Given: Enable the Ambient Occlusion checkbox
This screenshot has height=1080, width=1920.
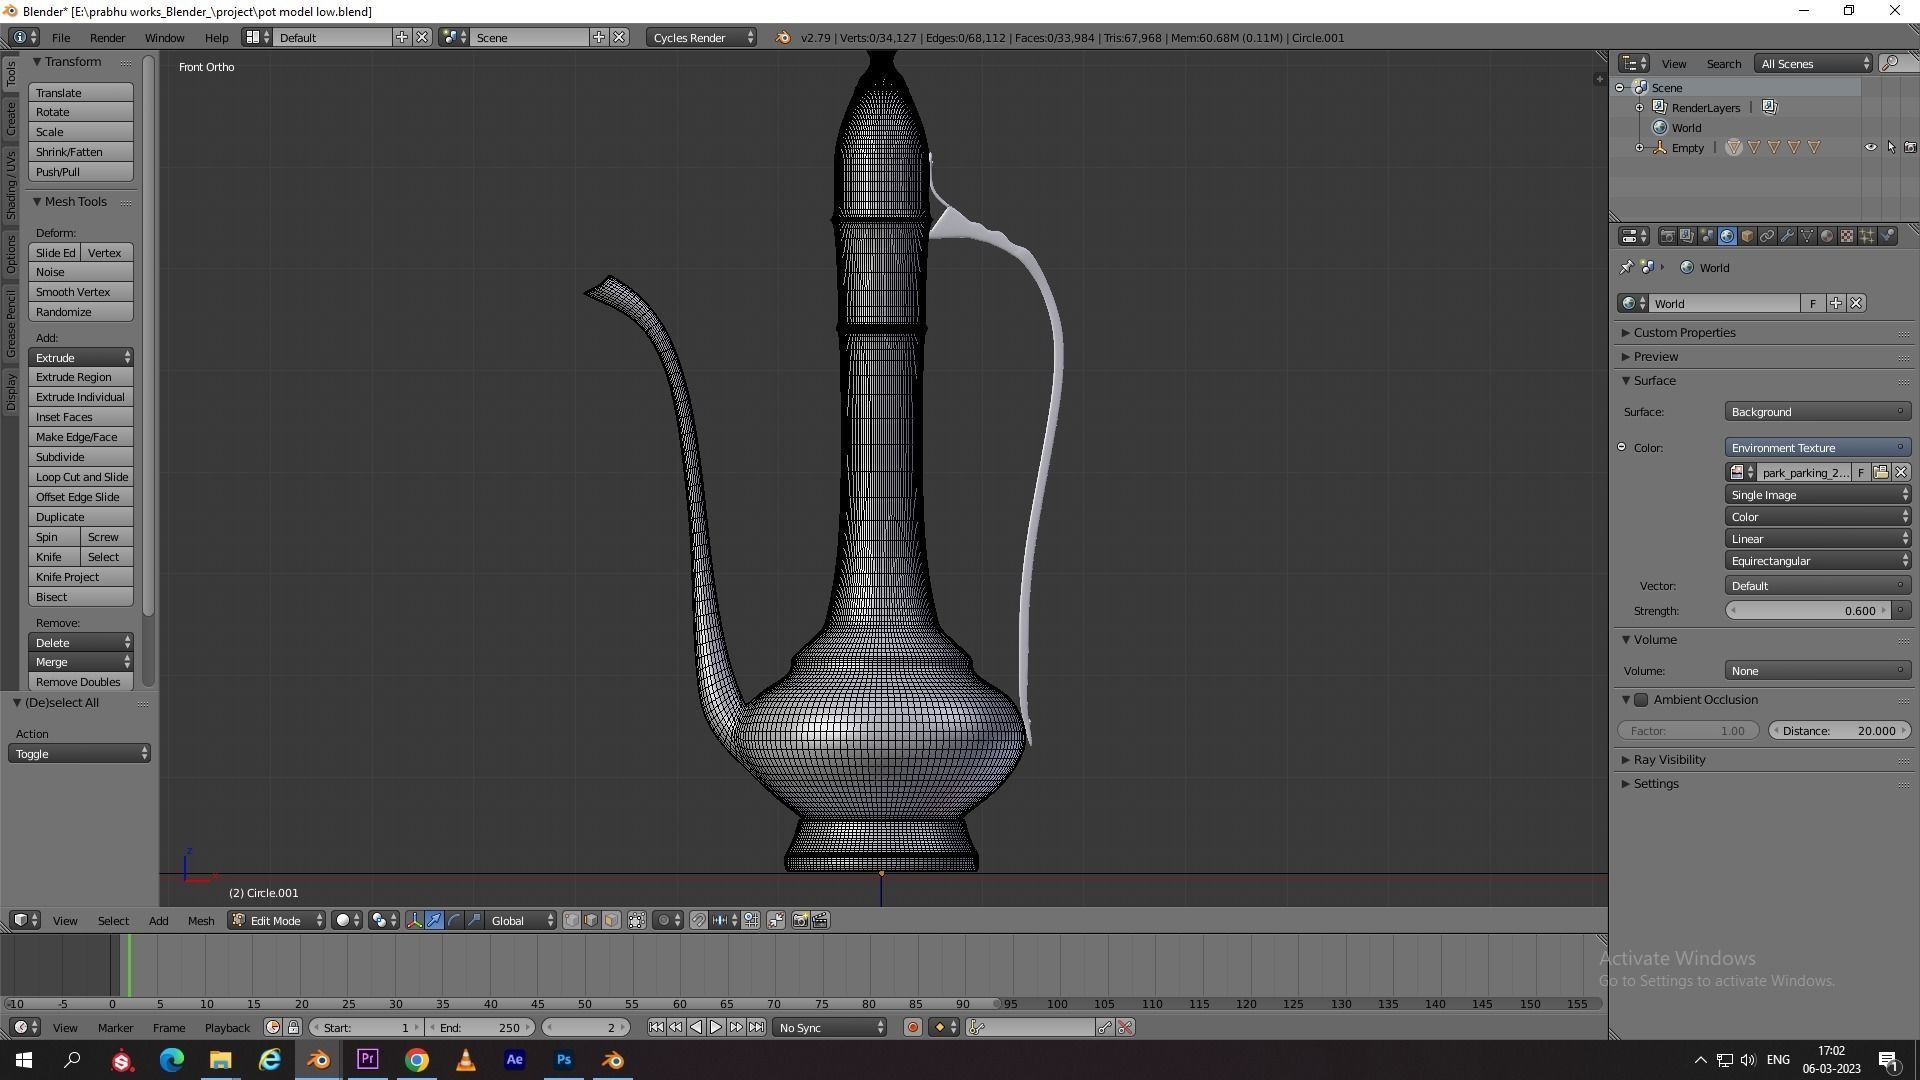Looking at the screenshot, I should click(x=1641, y=700).
